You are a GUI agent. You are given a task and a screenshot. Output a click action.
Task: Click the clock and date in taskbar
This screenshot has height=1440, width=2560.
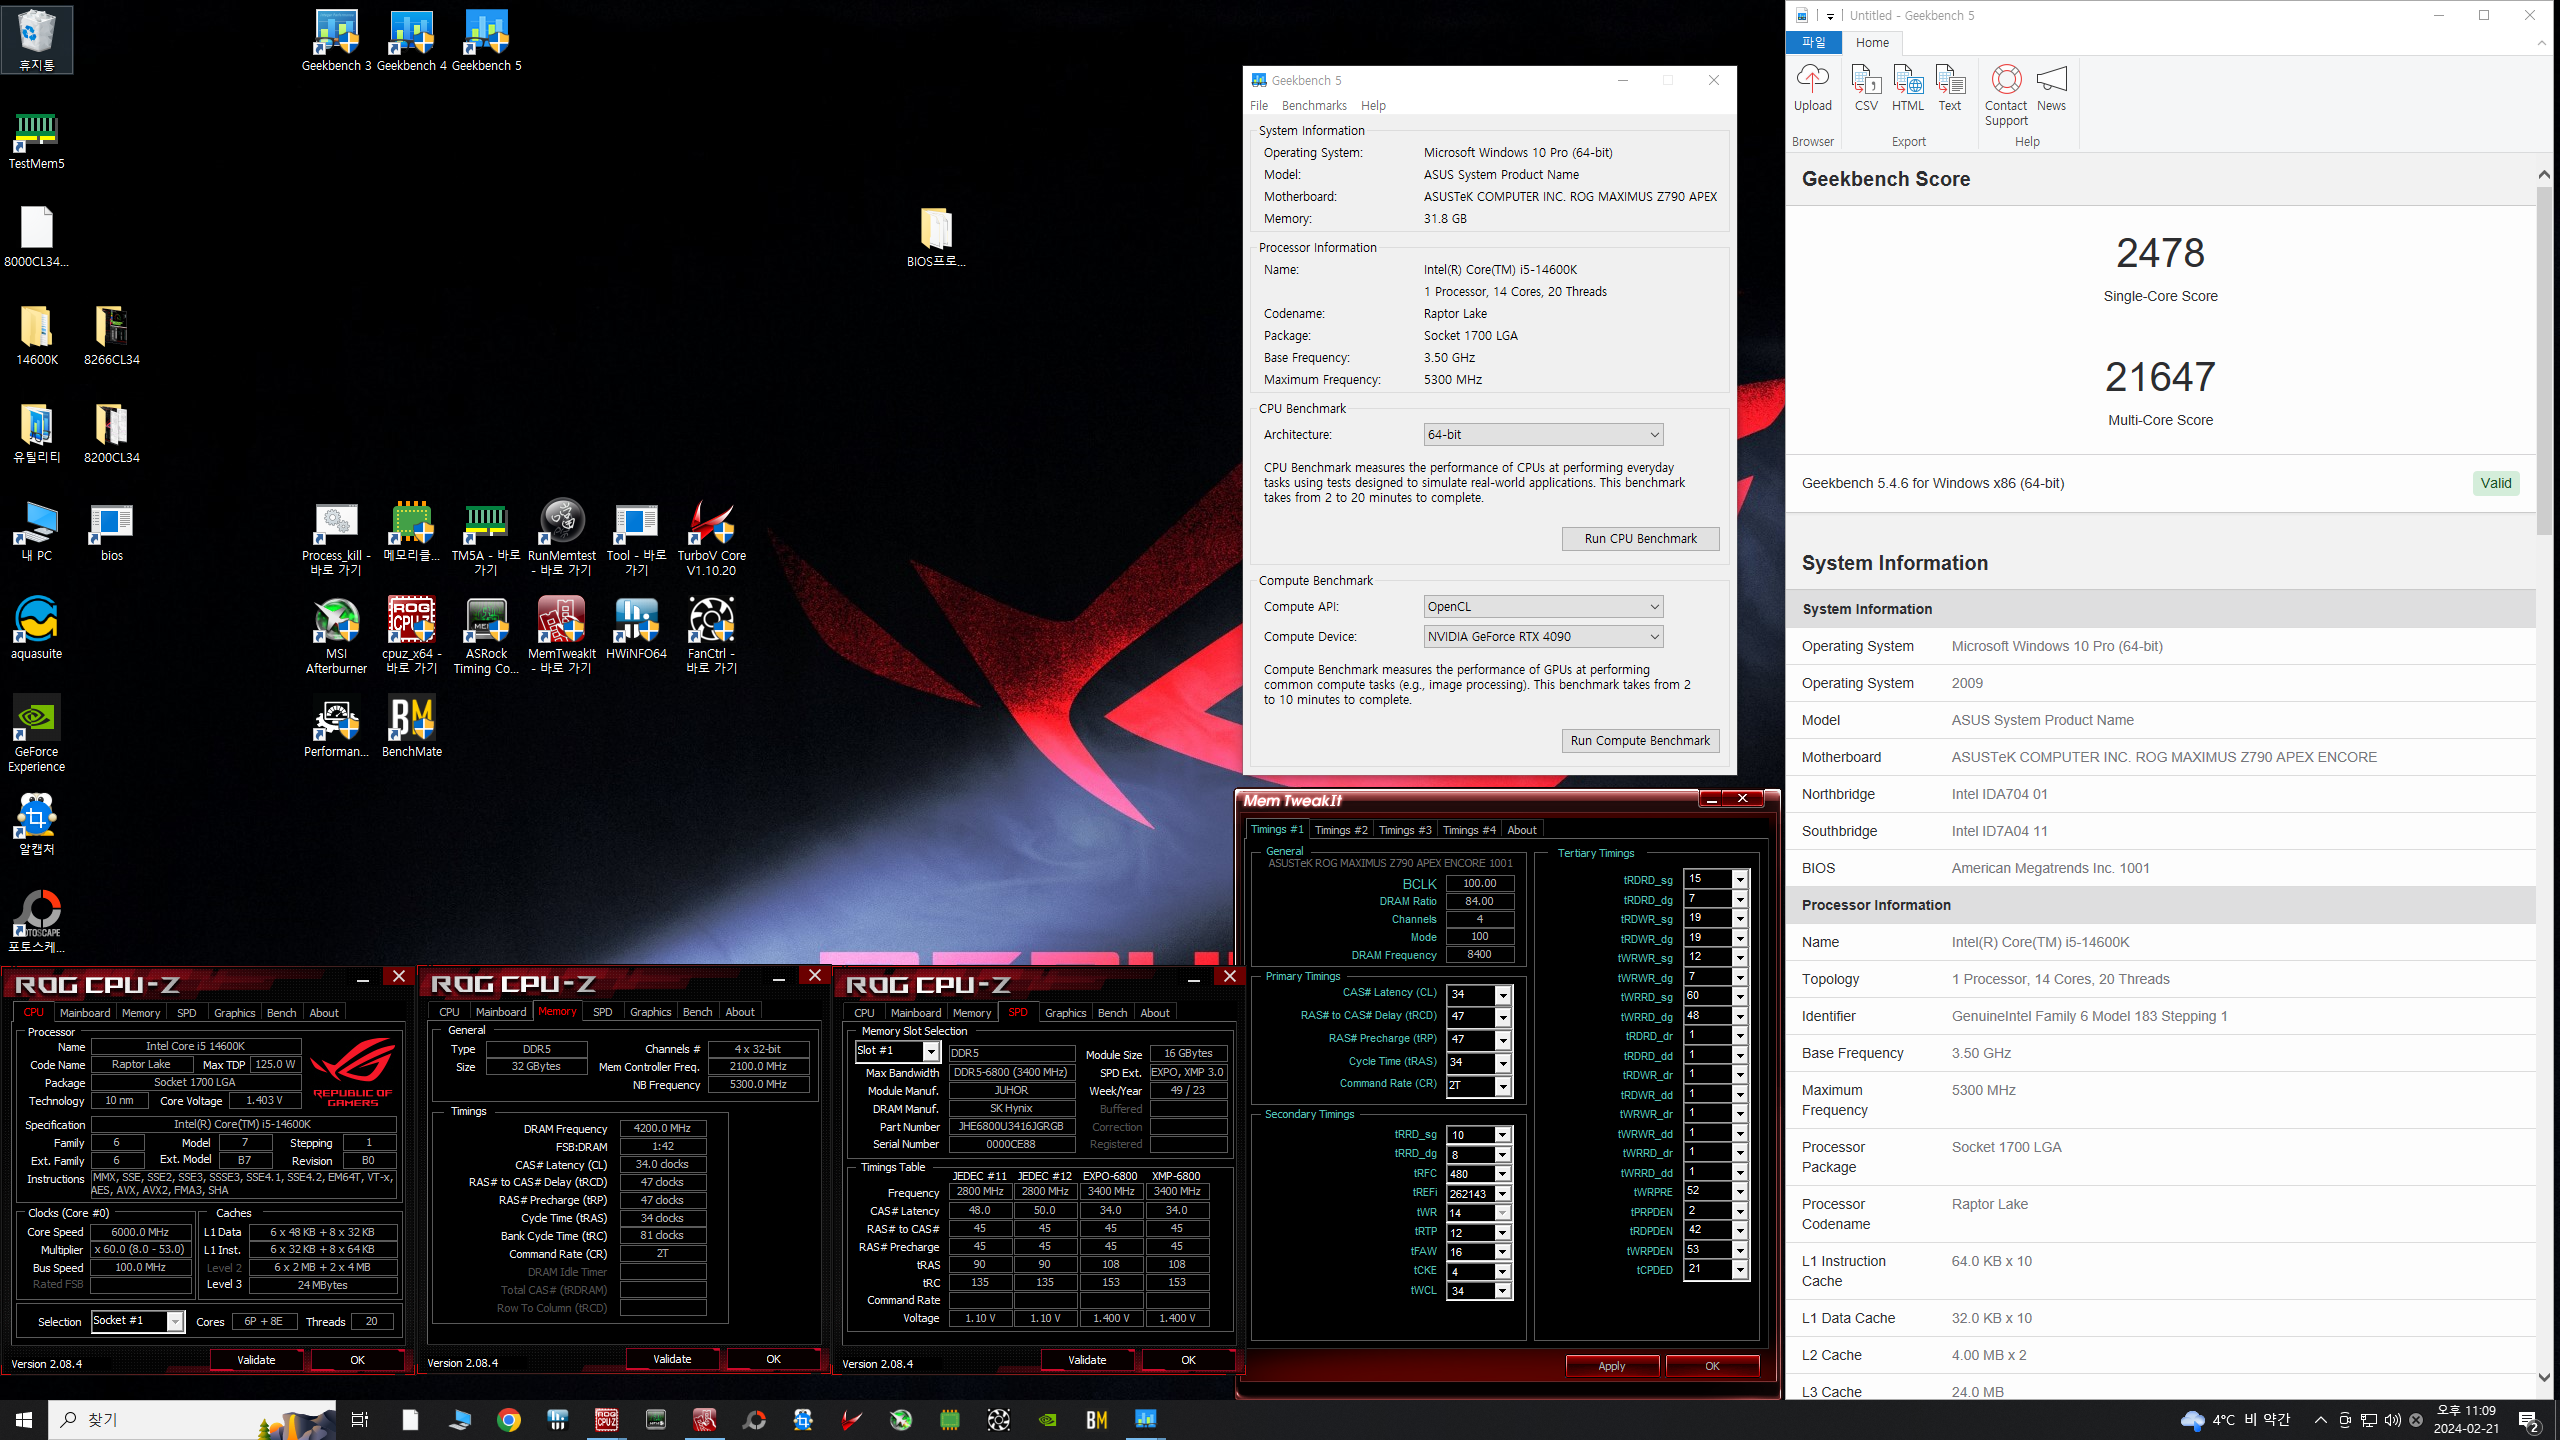pyautogui.click(x=2465, y=1420)
